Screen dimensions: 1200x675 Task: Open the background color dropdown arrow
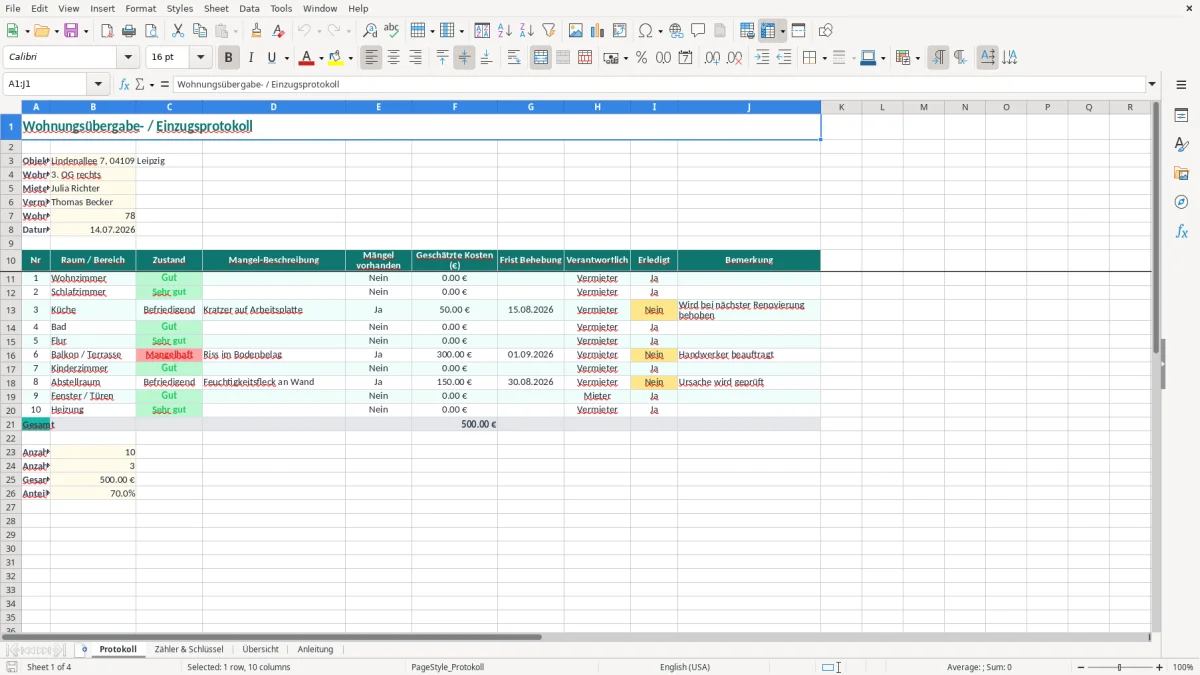coord(350,58)
